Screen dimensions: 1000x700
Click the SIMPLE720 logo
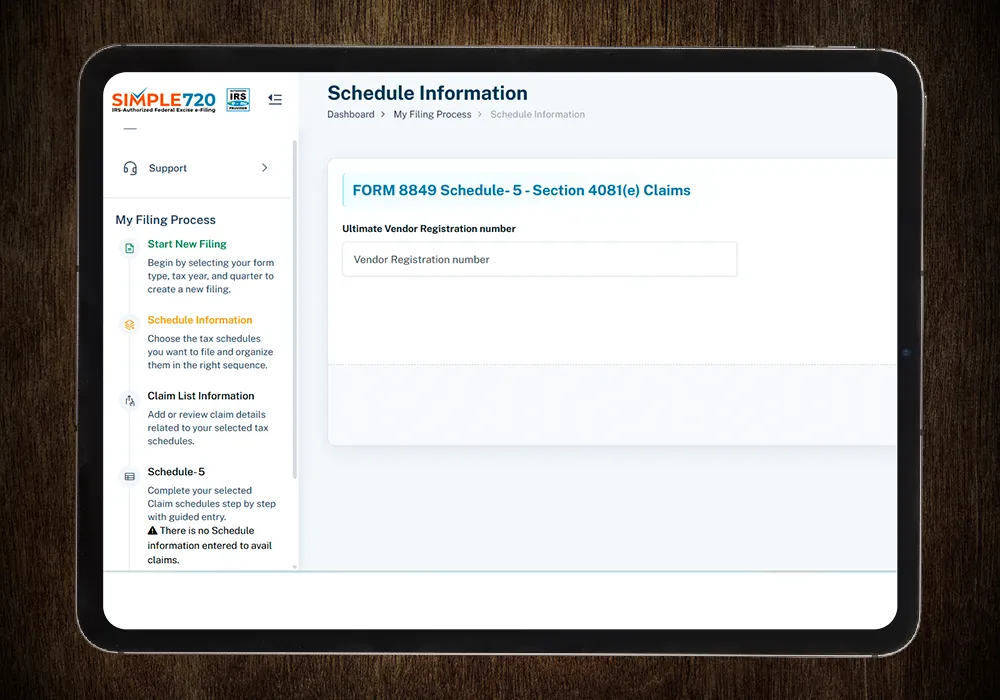point(163,100)
